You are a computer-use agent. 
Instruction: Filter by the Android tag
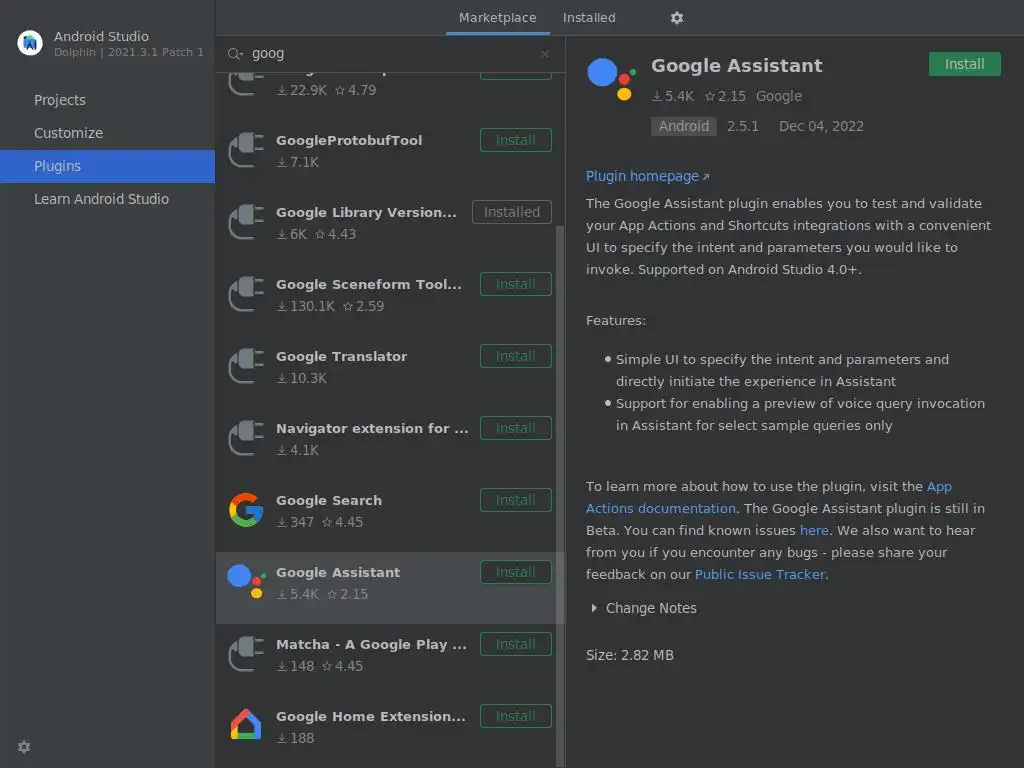click(684, 126)
